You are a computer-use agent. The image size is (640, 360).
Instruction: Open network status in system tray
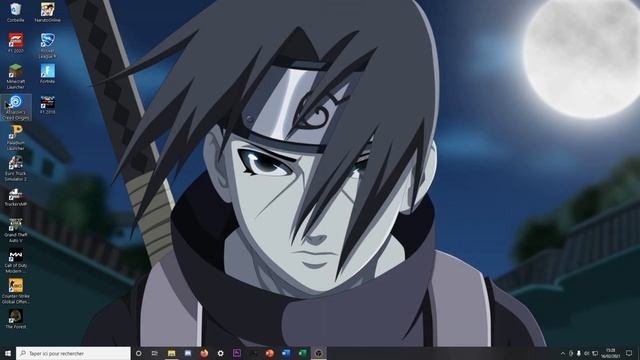595,353
